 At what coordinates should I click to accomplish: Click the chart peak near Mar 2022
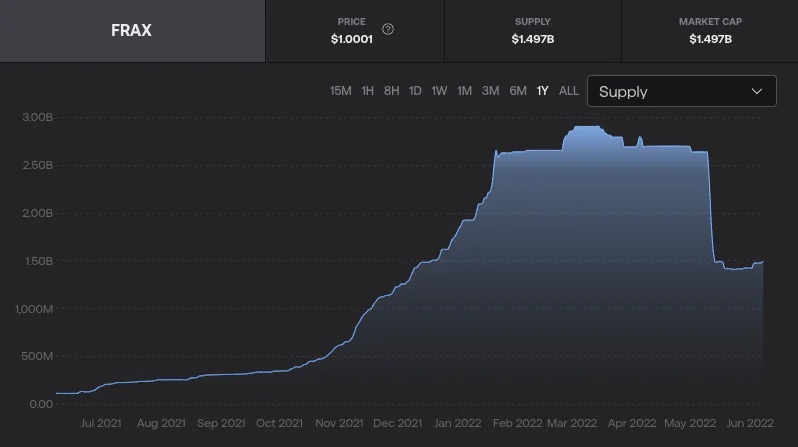tap(585, 128)
